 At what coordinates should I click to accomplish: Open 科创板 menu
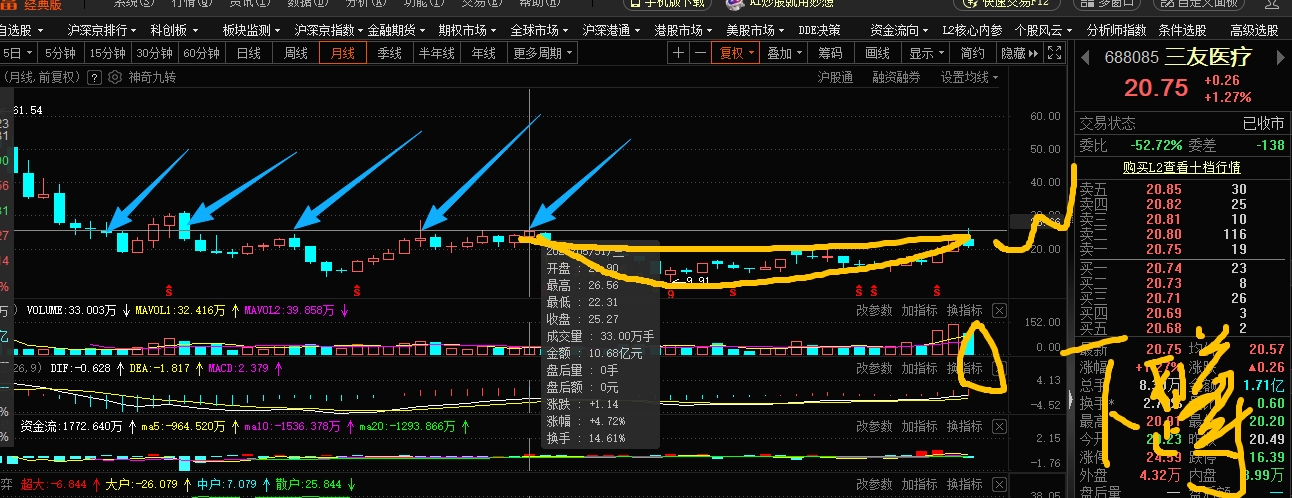click(x=174, y=31)
